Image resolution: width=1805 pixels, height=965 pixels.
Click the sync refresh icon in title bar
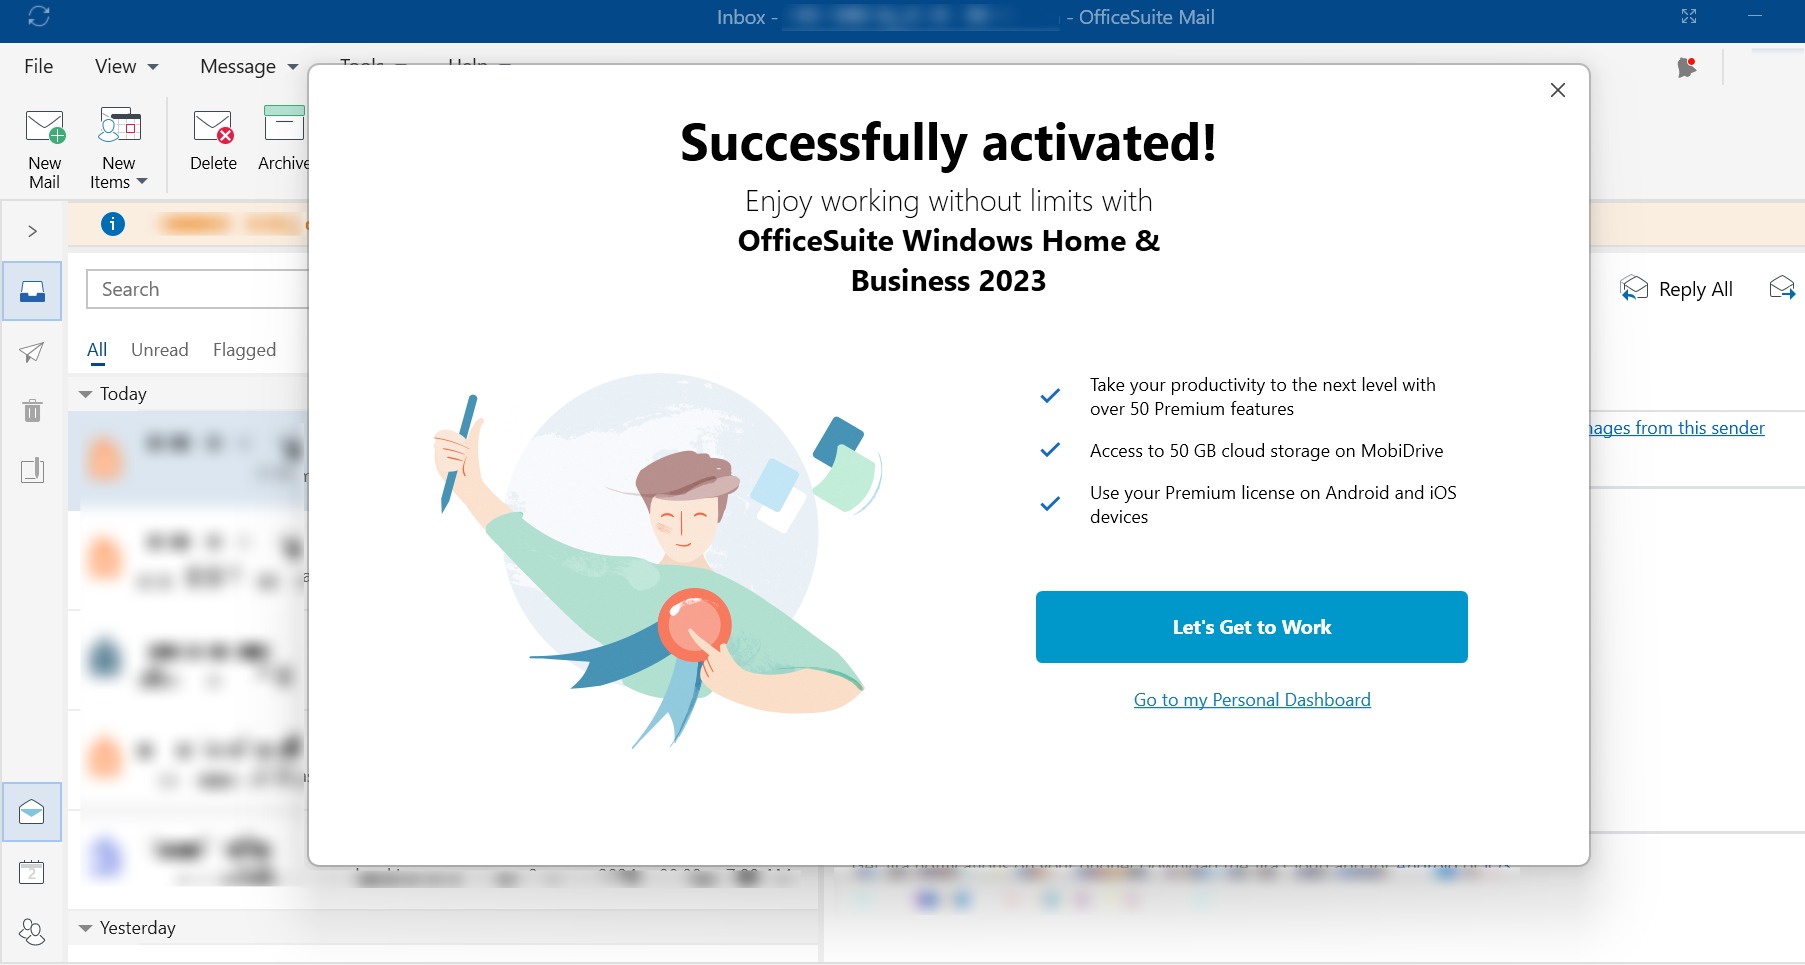[39, 17]
